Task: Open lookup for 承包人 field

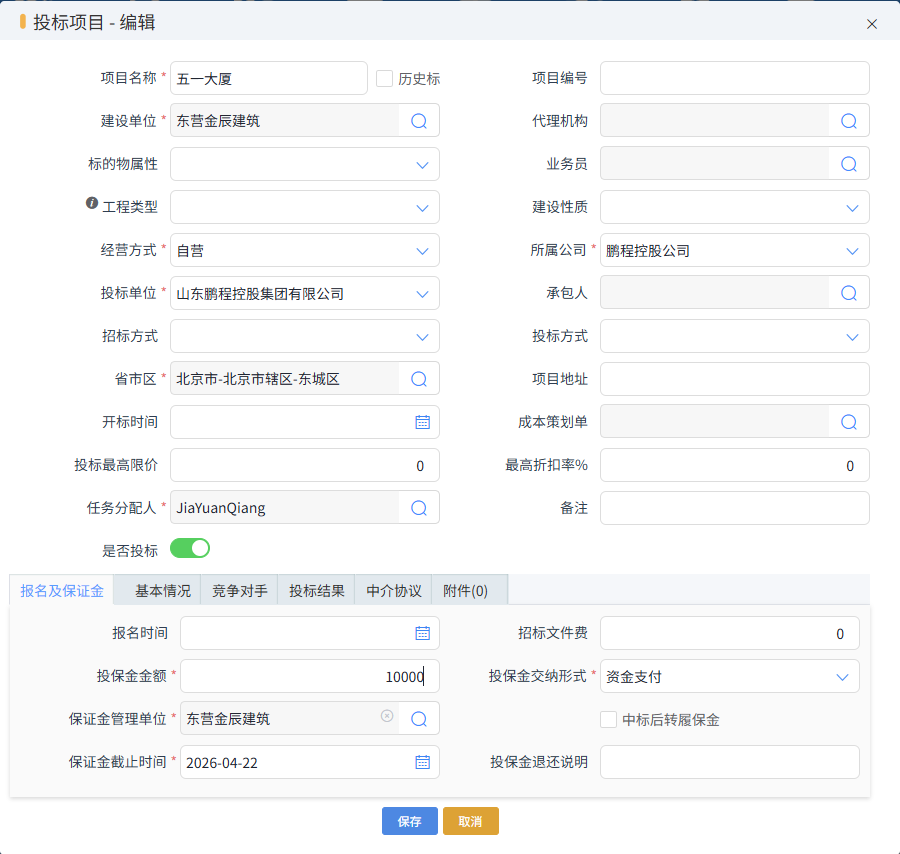Action: pos(849,293)
